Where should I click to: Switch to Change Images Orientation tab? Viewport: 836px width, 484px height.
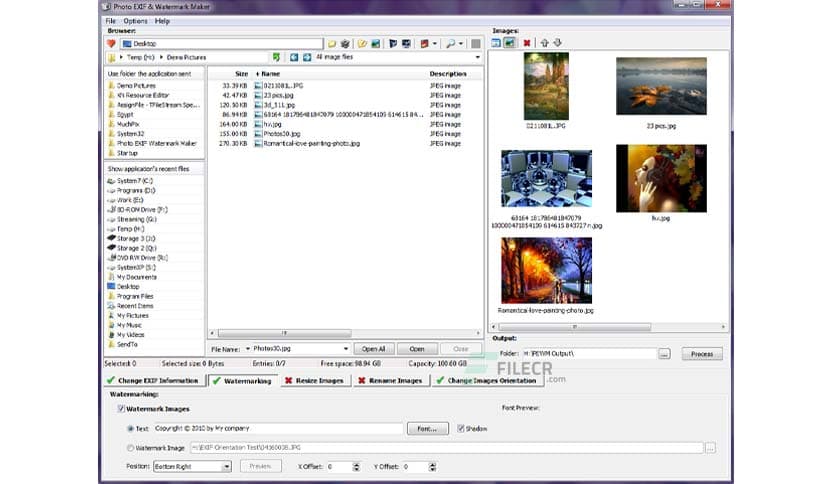tap(486, 381)
